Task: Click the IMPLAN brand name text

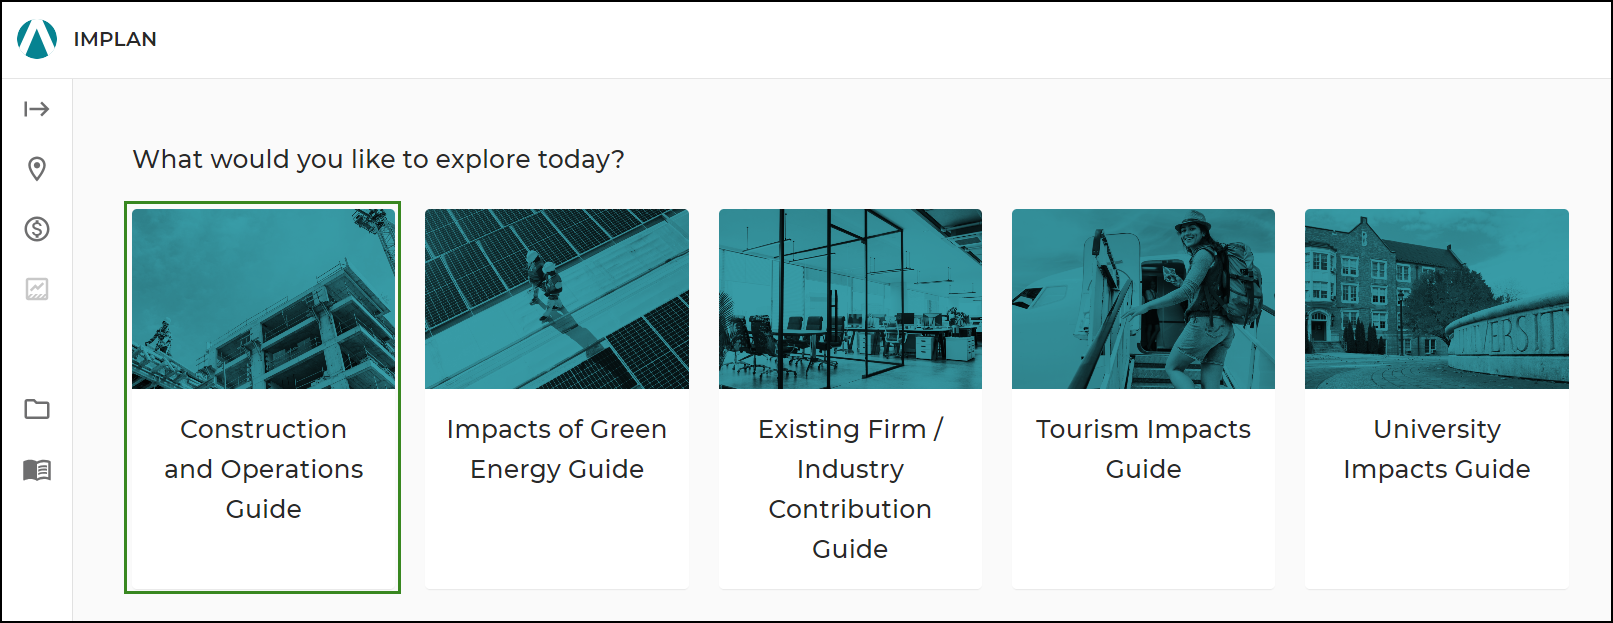Action: 115,39
